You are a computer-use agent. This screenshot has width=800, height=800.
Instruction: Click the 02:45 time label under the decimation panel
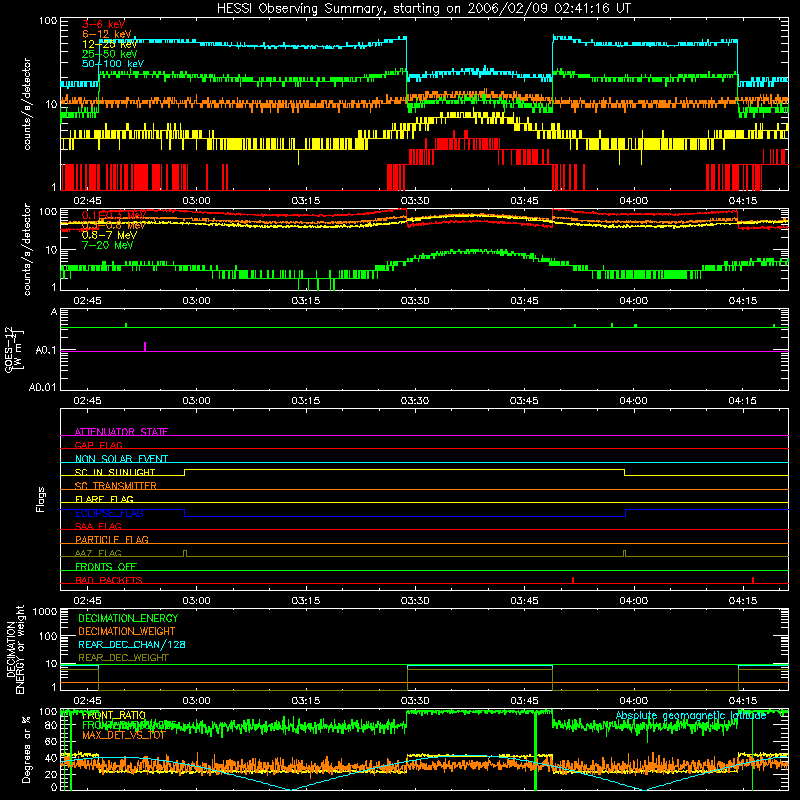click(87, 701)
